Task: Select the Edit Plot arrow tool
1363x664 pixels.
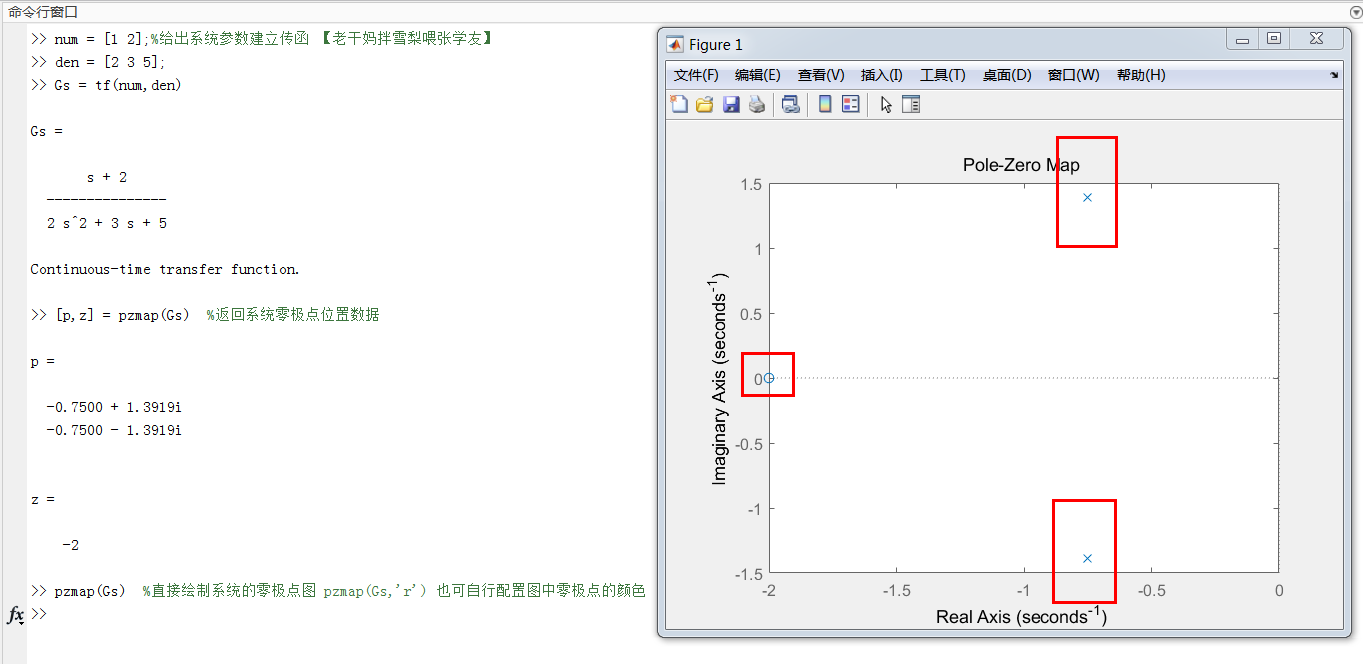Action: [886, 104]
